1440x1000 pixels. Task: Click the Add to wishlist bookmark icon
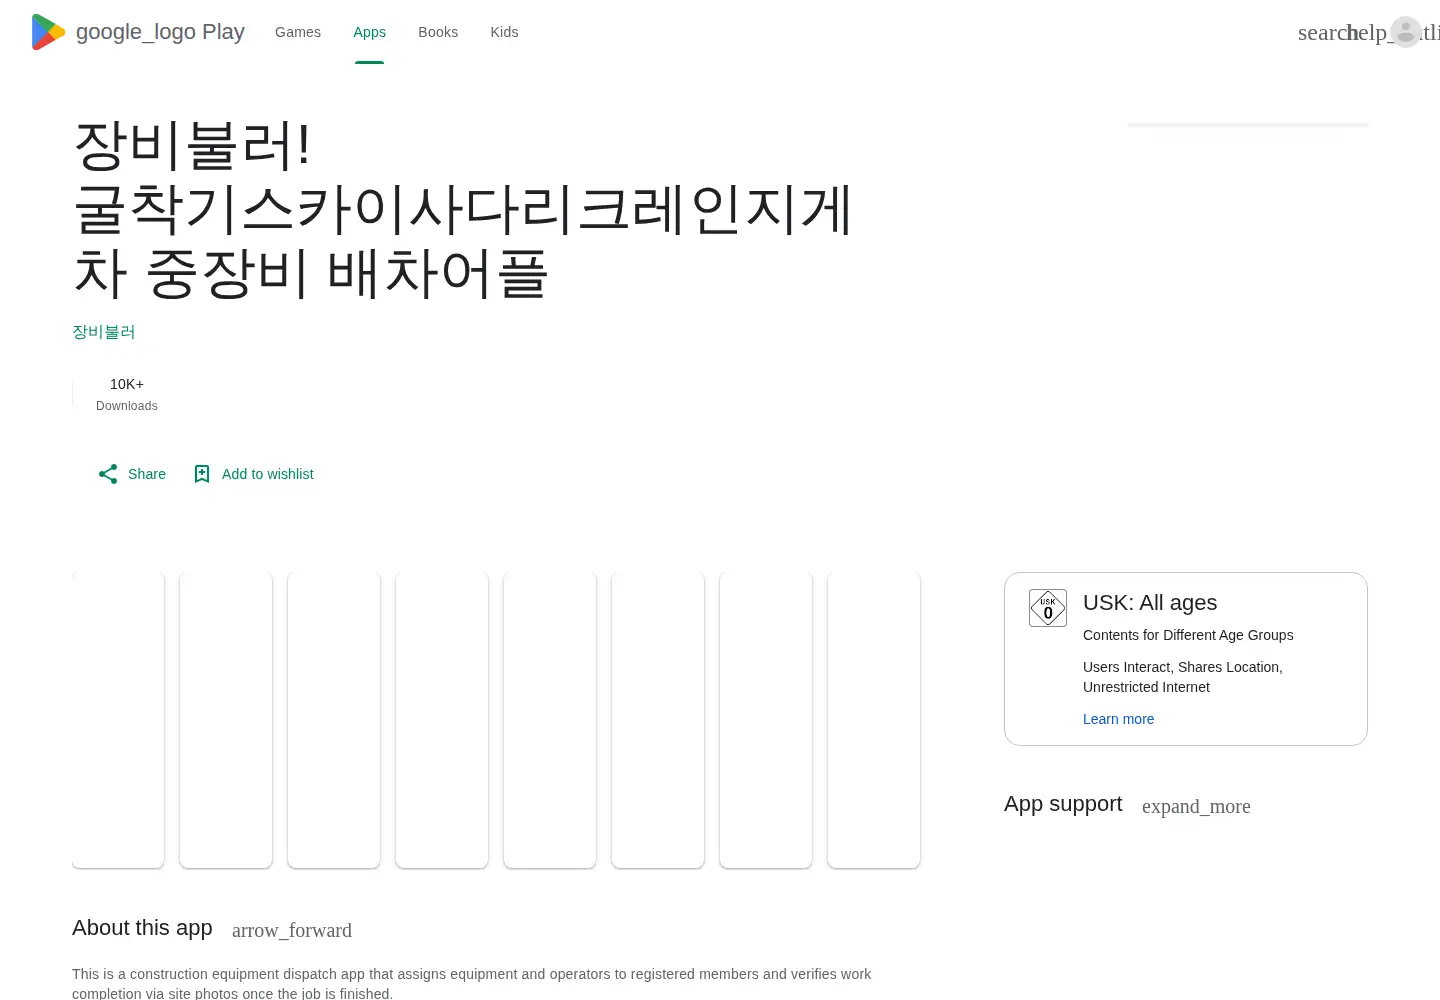point(202,474)
